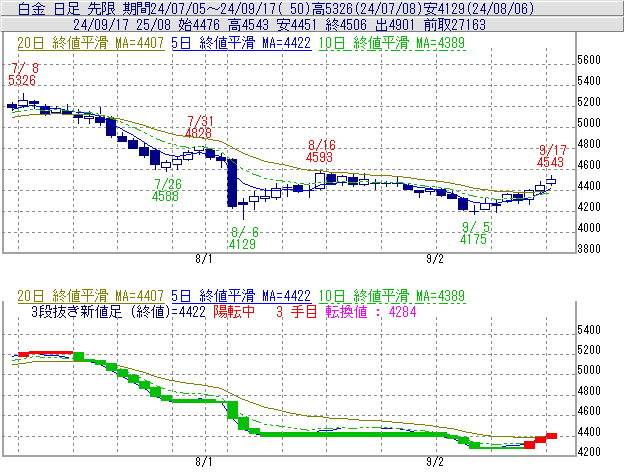Click the 3800 price axis label on upper chart
This screenshot has height=475, width=624.
589,249
